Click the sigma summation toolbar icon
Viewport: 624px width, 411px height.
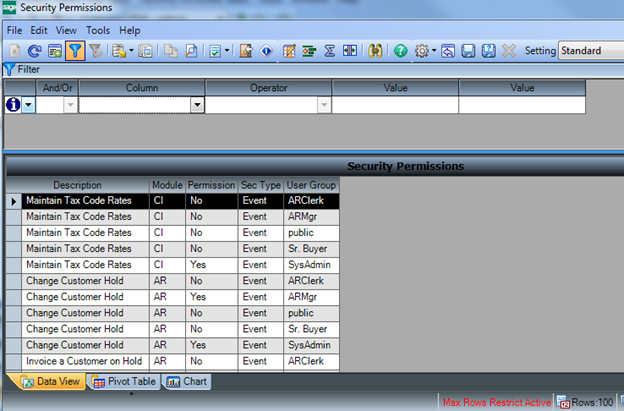point(329,50)
